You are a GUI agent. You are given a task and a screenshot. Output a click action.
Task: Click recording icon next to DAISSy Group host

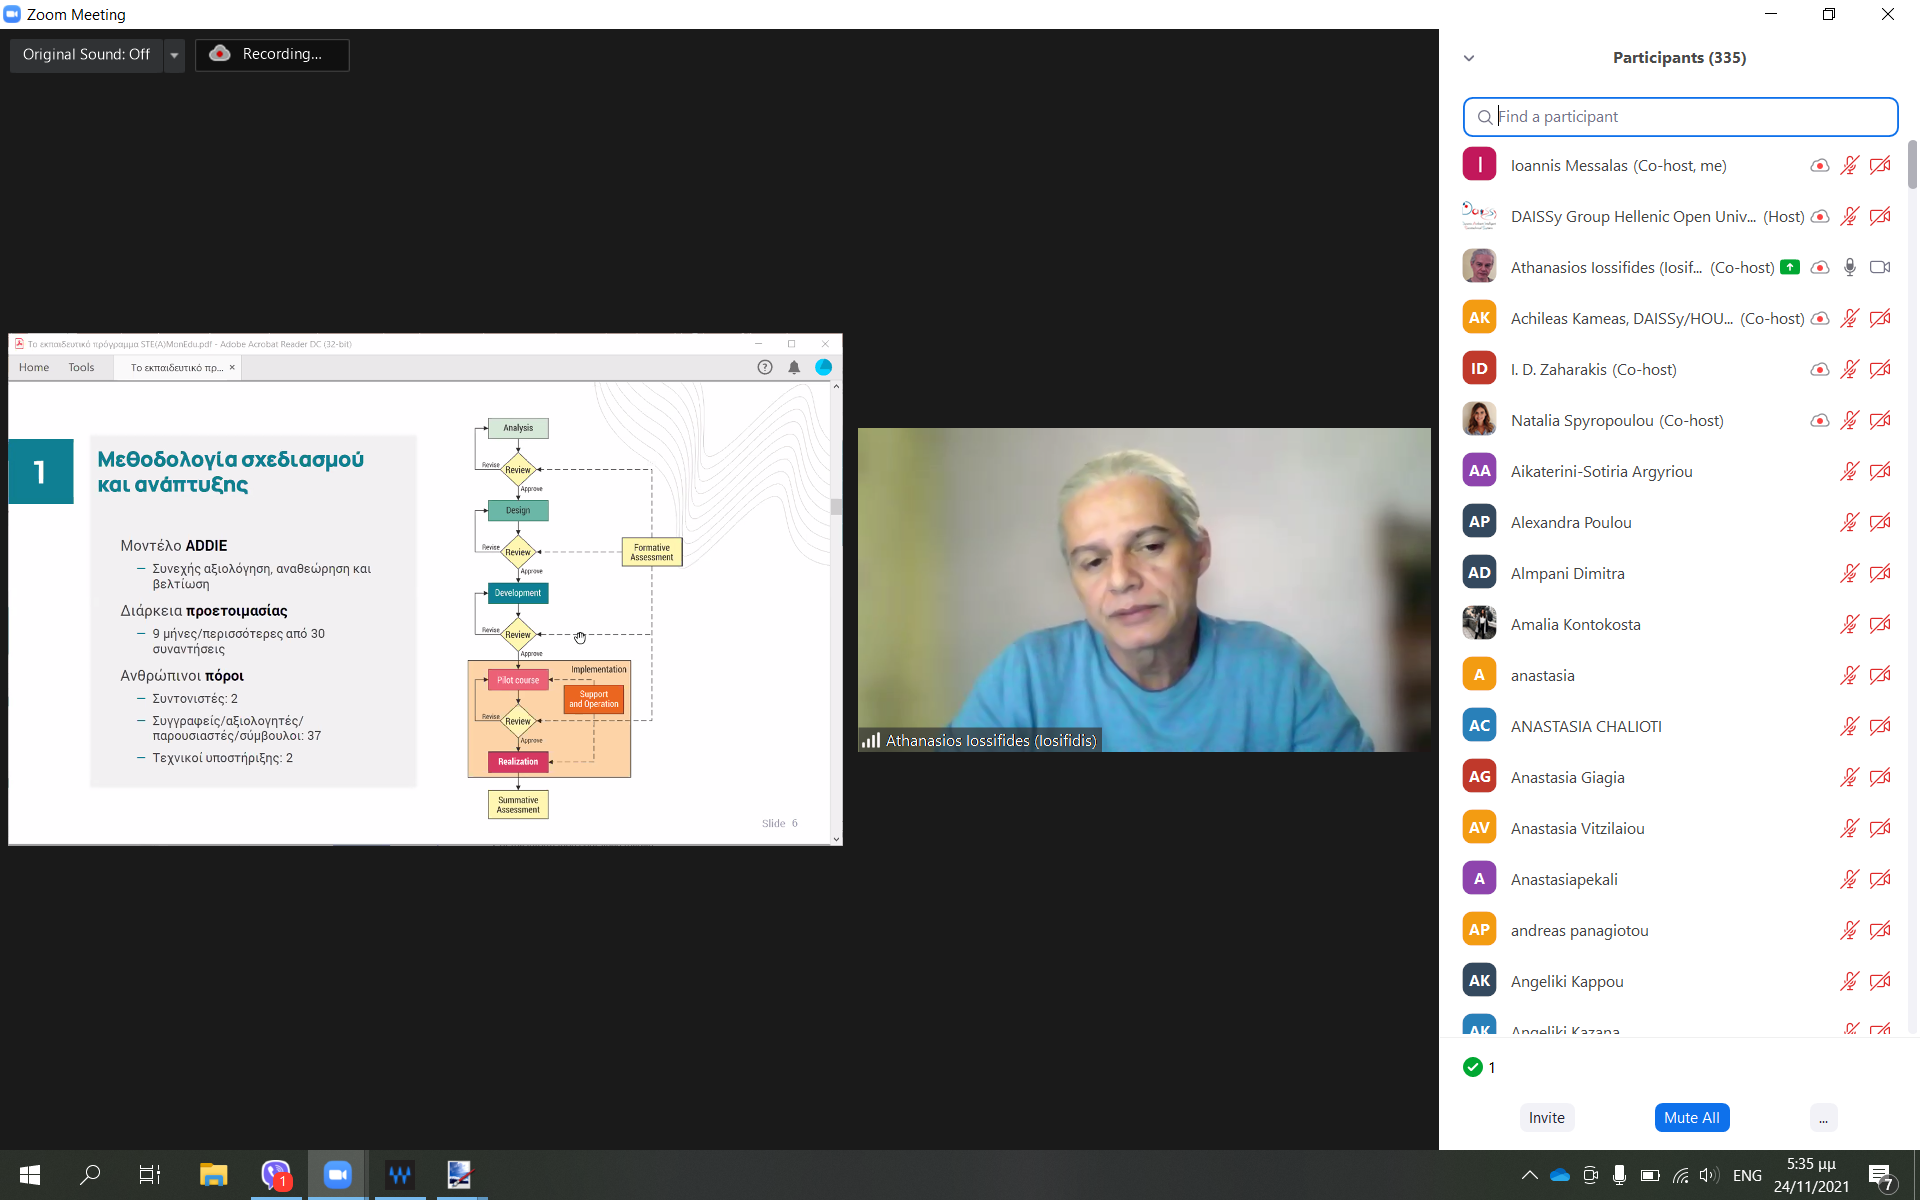(1820, 216)
